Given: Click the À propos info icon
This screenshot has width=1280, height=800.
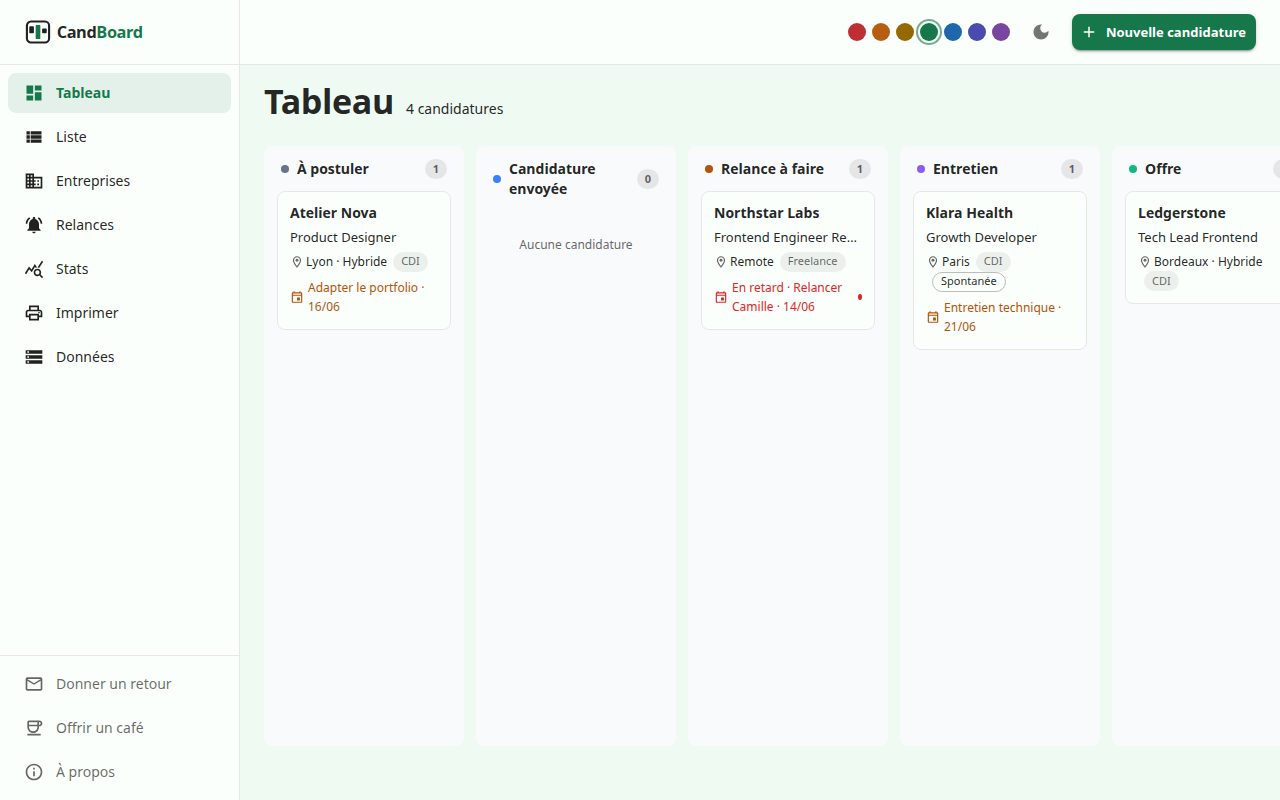Looking at the screenshot, I should 34,772.
